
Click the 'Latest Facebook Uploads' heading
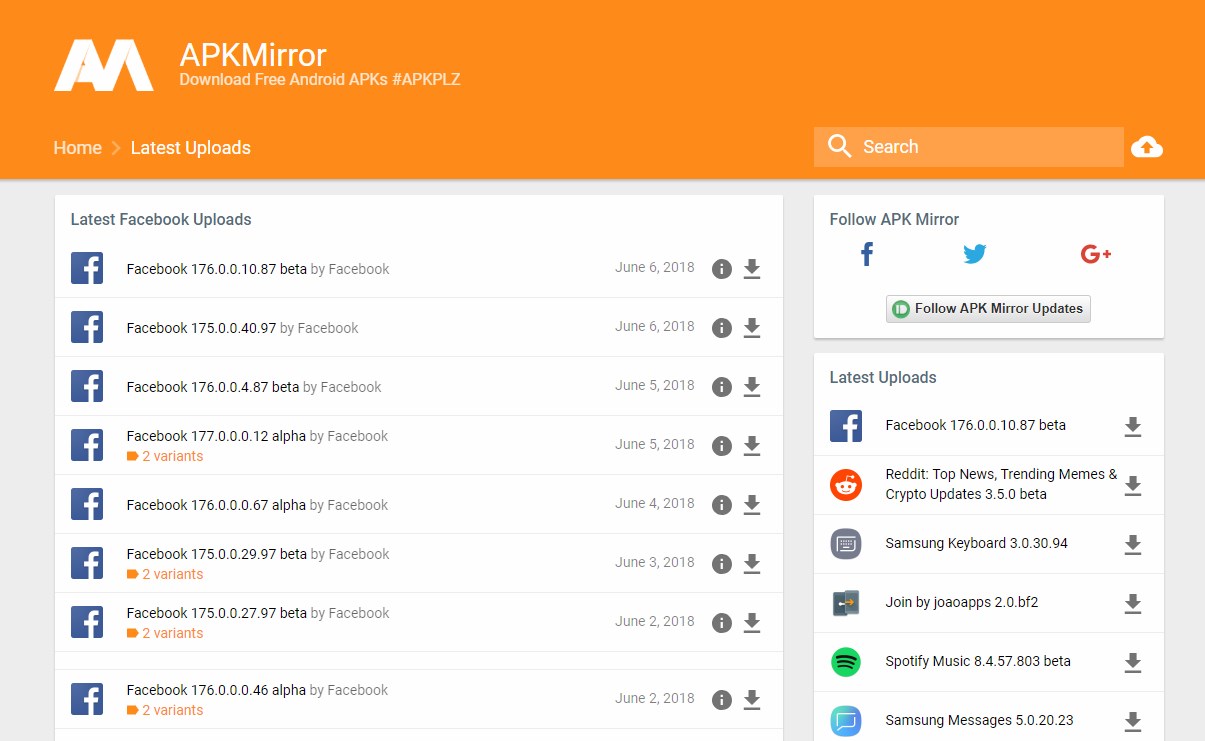[161, 219]
